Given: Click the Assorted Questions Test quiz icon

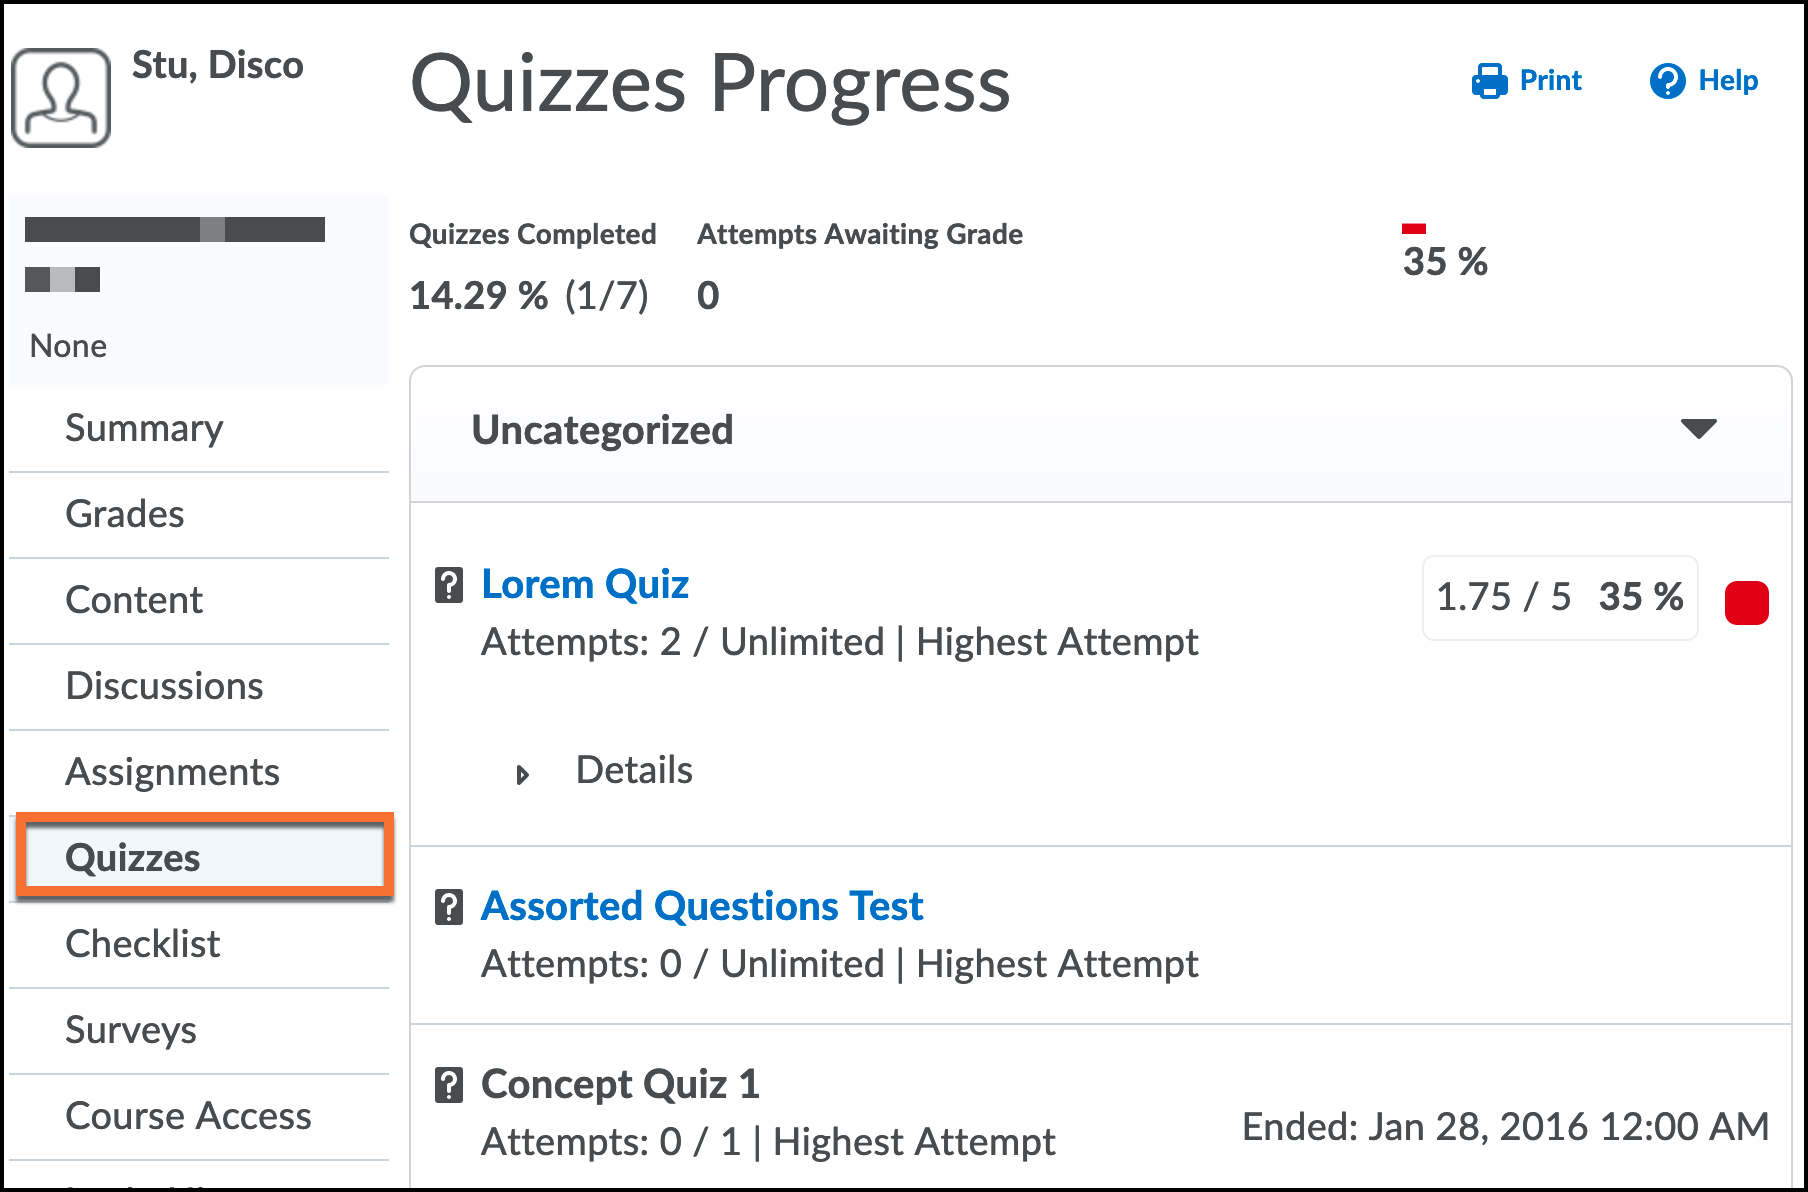Looking at the screenshot, I should pyautogui.click(x=449, y=907).
